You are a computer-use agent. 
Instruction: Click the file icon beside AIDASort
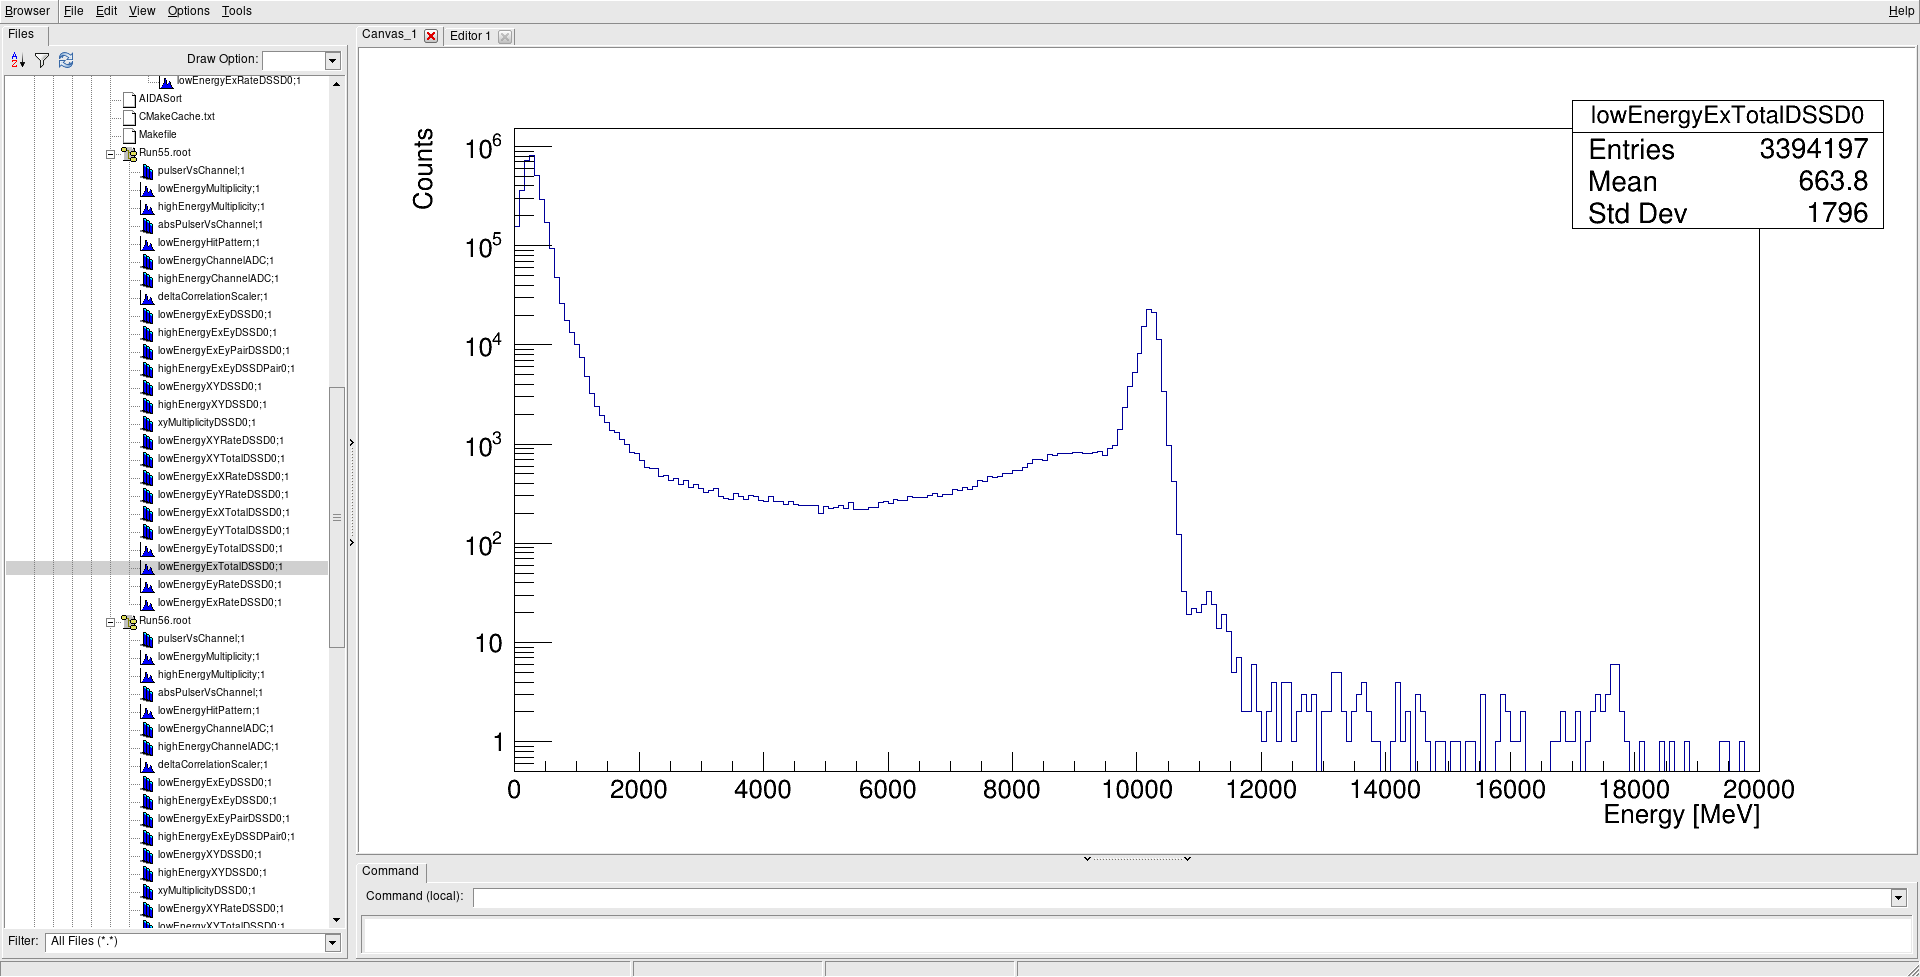point(129,99)
